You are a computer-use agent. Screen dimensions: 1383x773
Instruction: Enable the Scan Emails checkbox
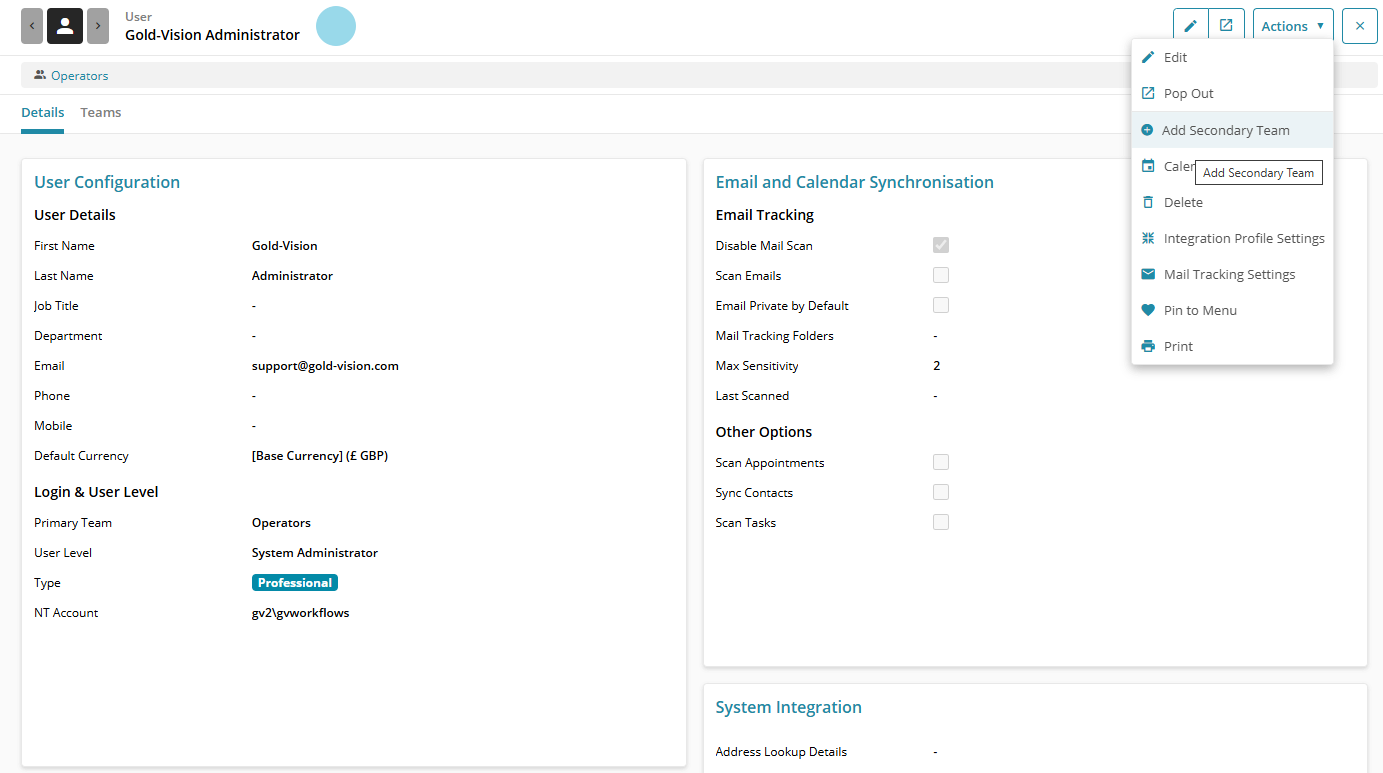(x=941, y=275)
